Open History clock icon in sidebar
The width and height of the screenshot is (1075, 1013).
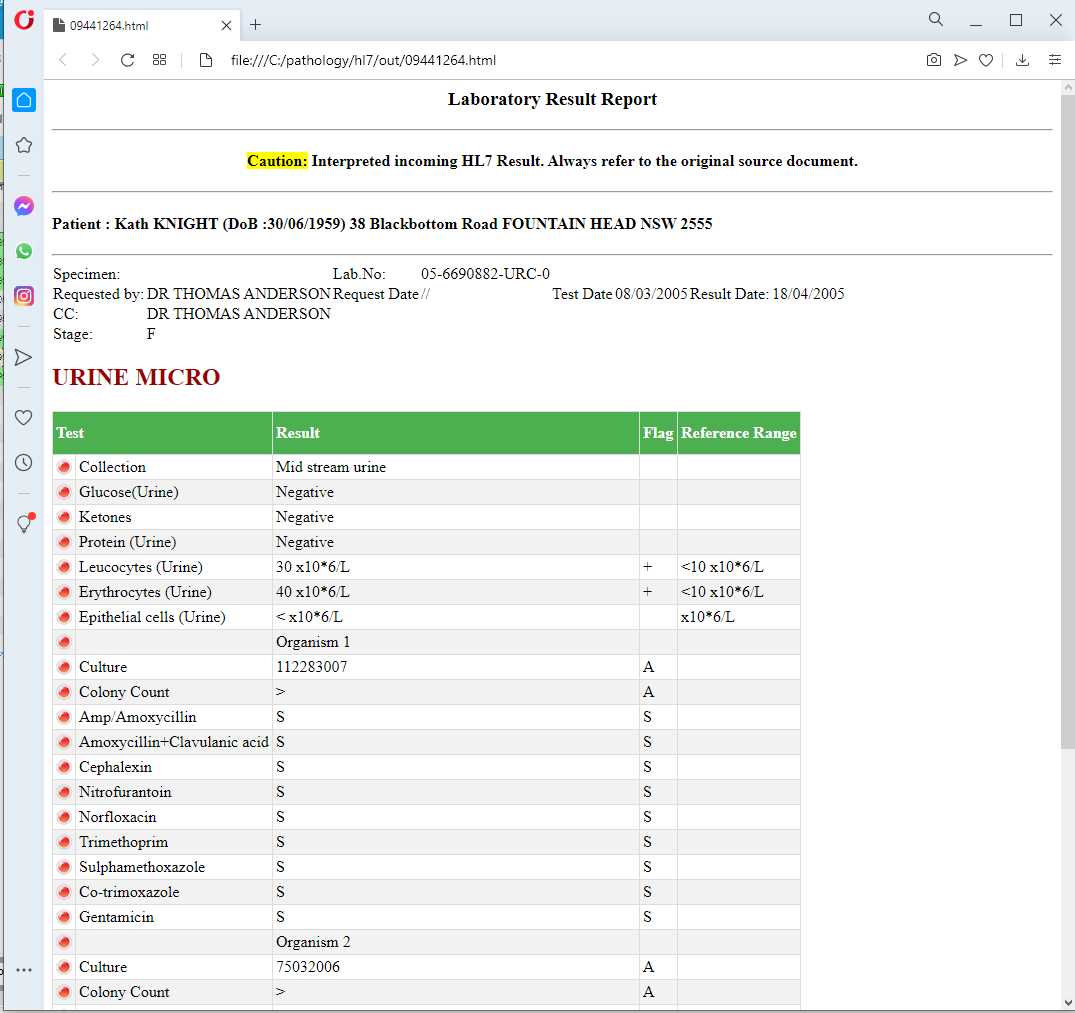23,463
